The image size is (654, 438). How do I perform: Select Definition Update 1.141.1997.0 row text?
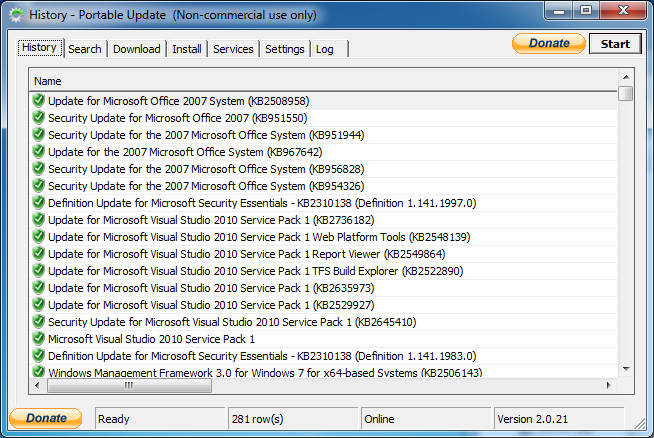pyautogui.click(x=262, y=203)
